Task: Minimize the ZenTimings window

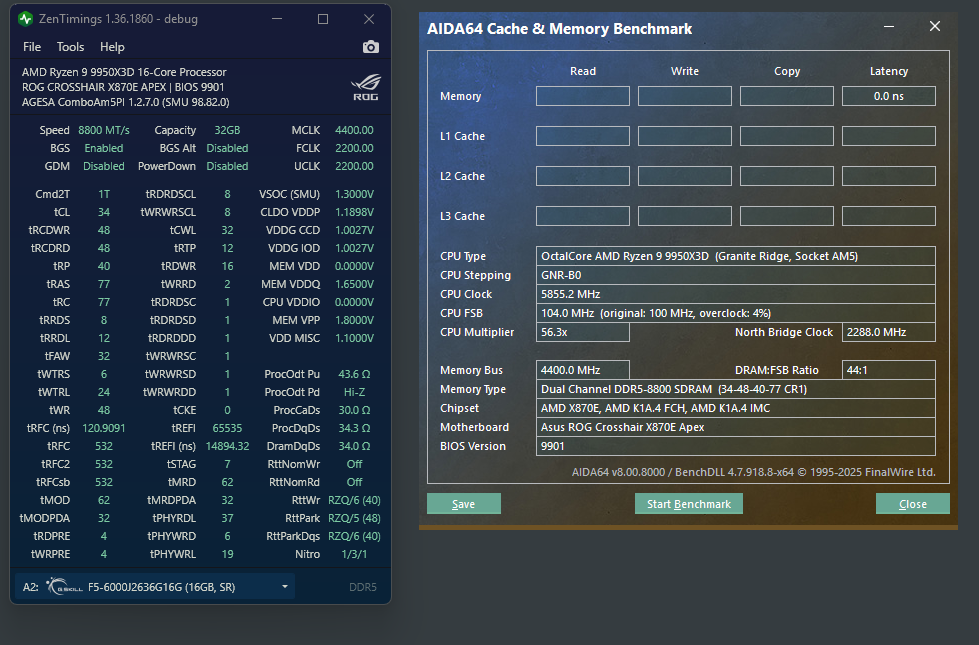Action: pyautogui.click(x=277, y=19)
